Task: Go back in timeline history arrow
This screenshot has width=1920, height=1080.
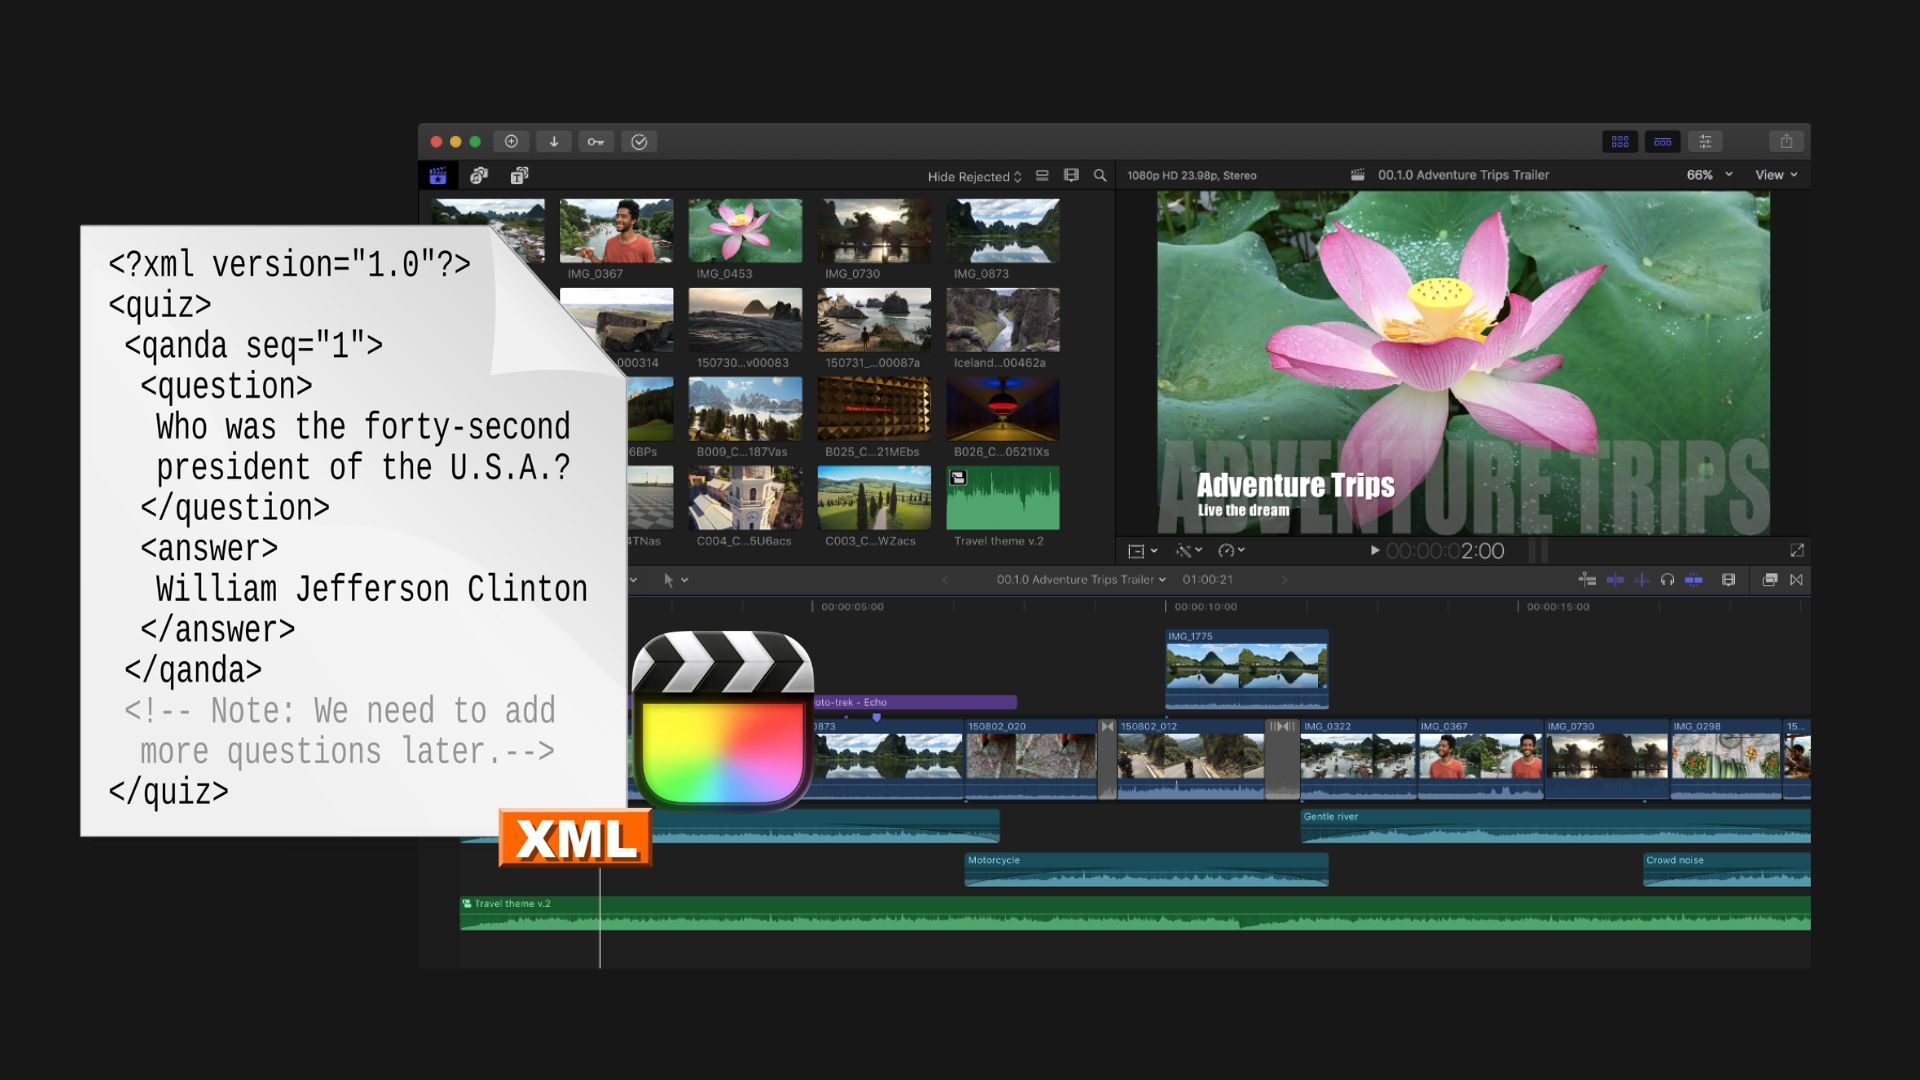Action: pyautogui.click(x=944, y=580)
